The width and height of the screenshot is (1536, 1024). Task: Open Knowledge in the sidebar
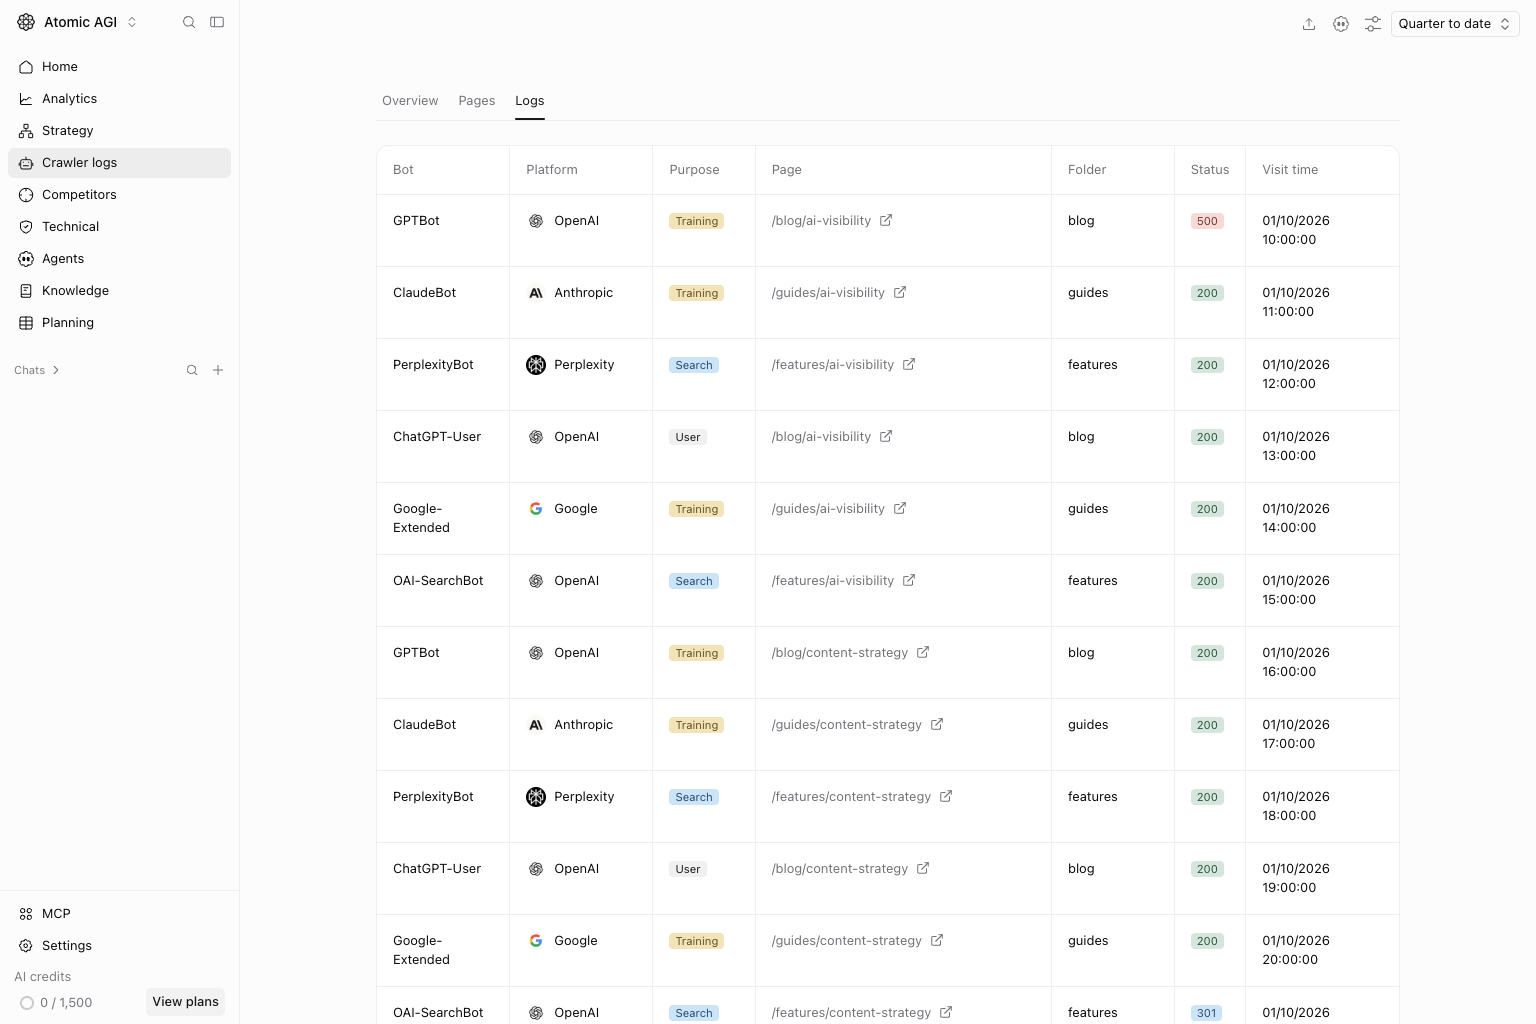(x=119, y=291)
